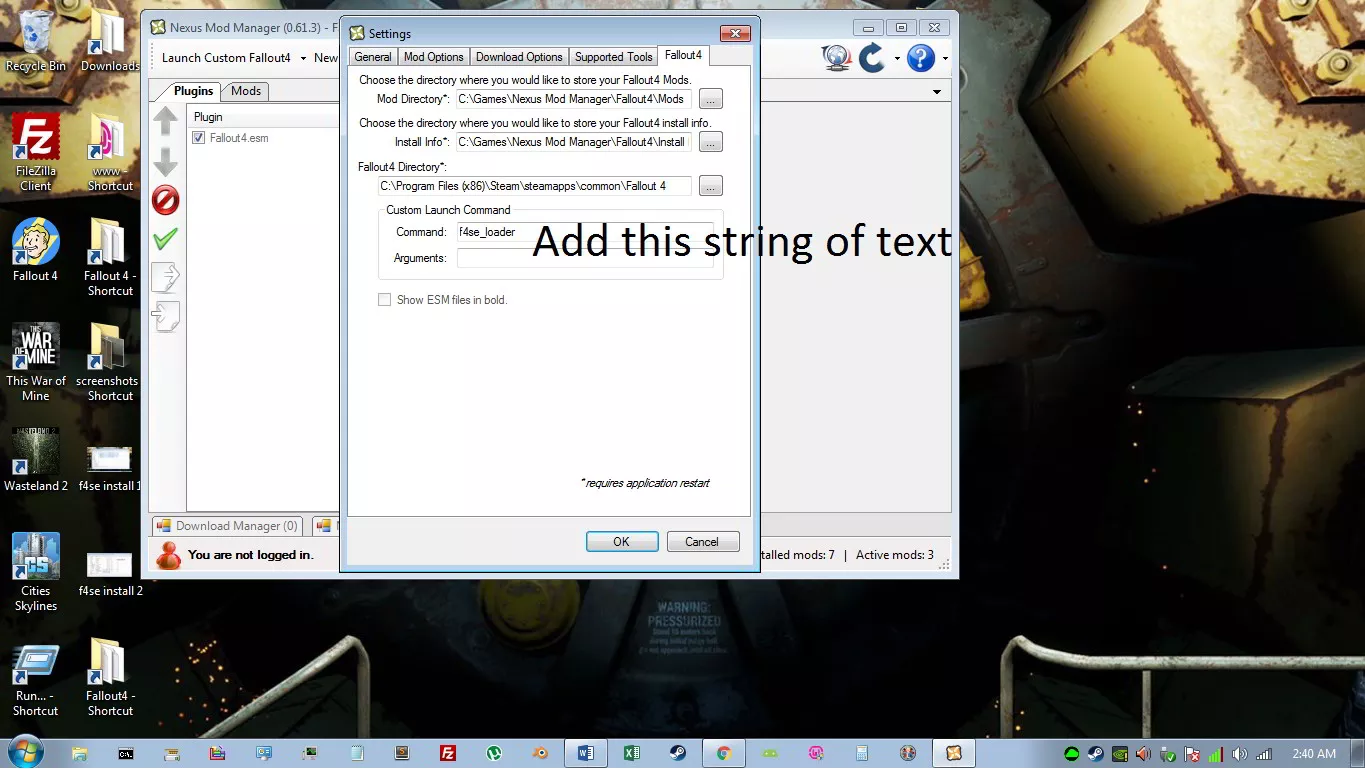The image size is (1365, 770).
Task: Click OK in Settings dialog
Action: pyautogui.click(x=621, y=542)
